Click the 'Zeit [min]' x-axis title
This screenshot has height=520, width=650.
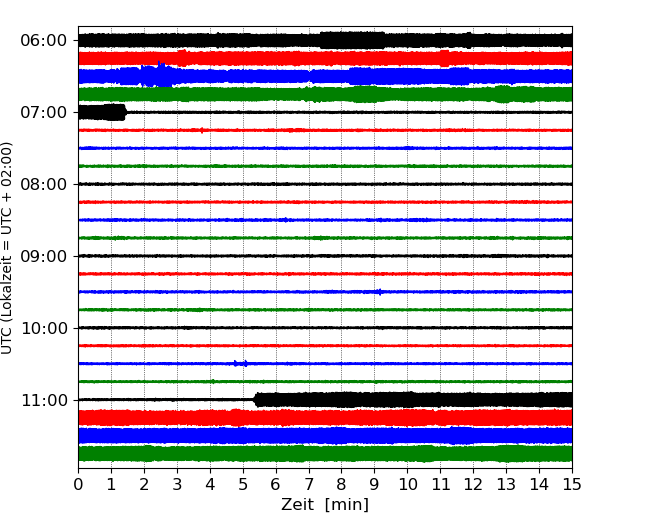click(x=325, y=505)
